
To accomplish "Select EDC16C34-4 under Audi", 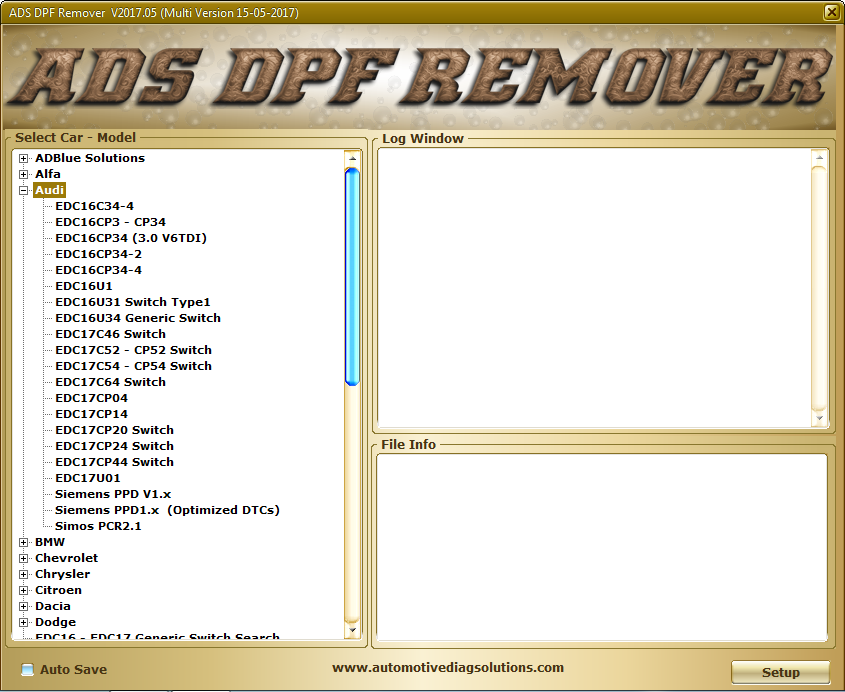I will (x=94, y=206).
